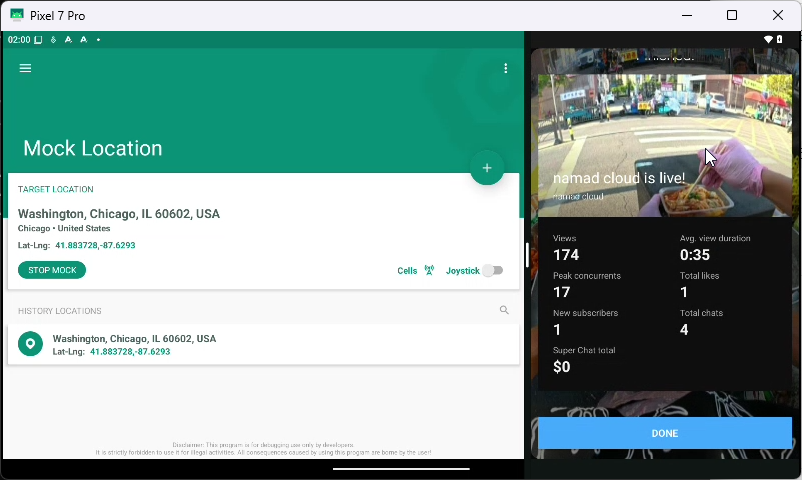Search history locations with magnifier icon
The width and height of the screenshot is (802, 480).
pyautogui.click(x=504, y=310)
